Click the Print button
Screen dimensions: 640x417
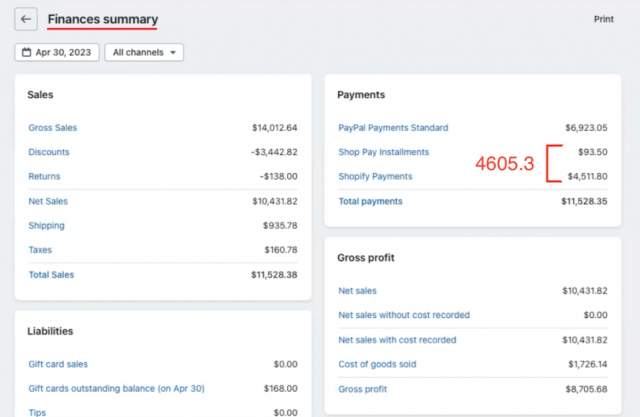603,19
